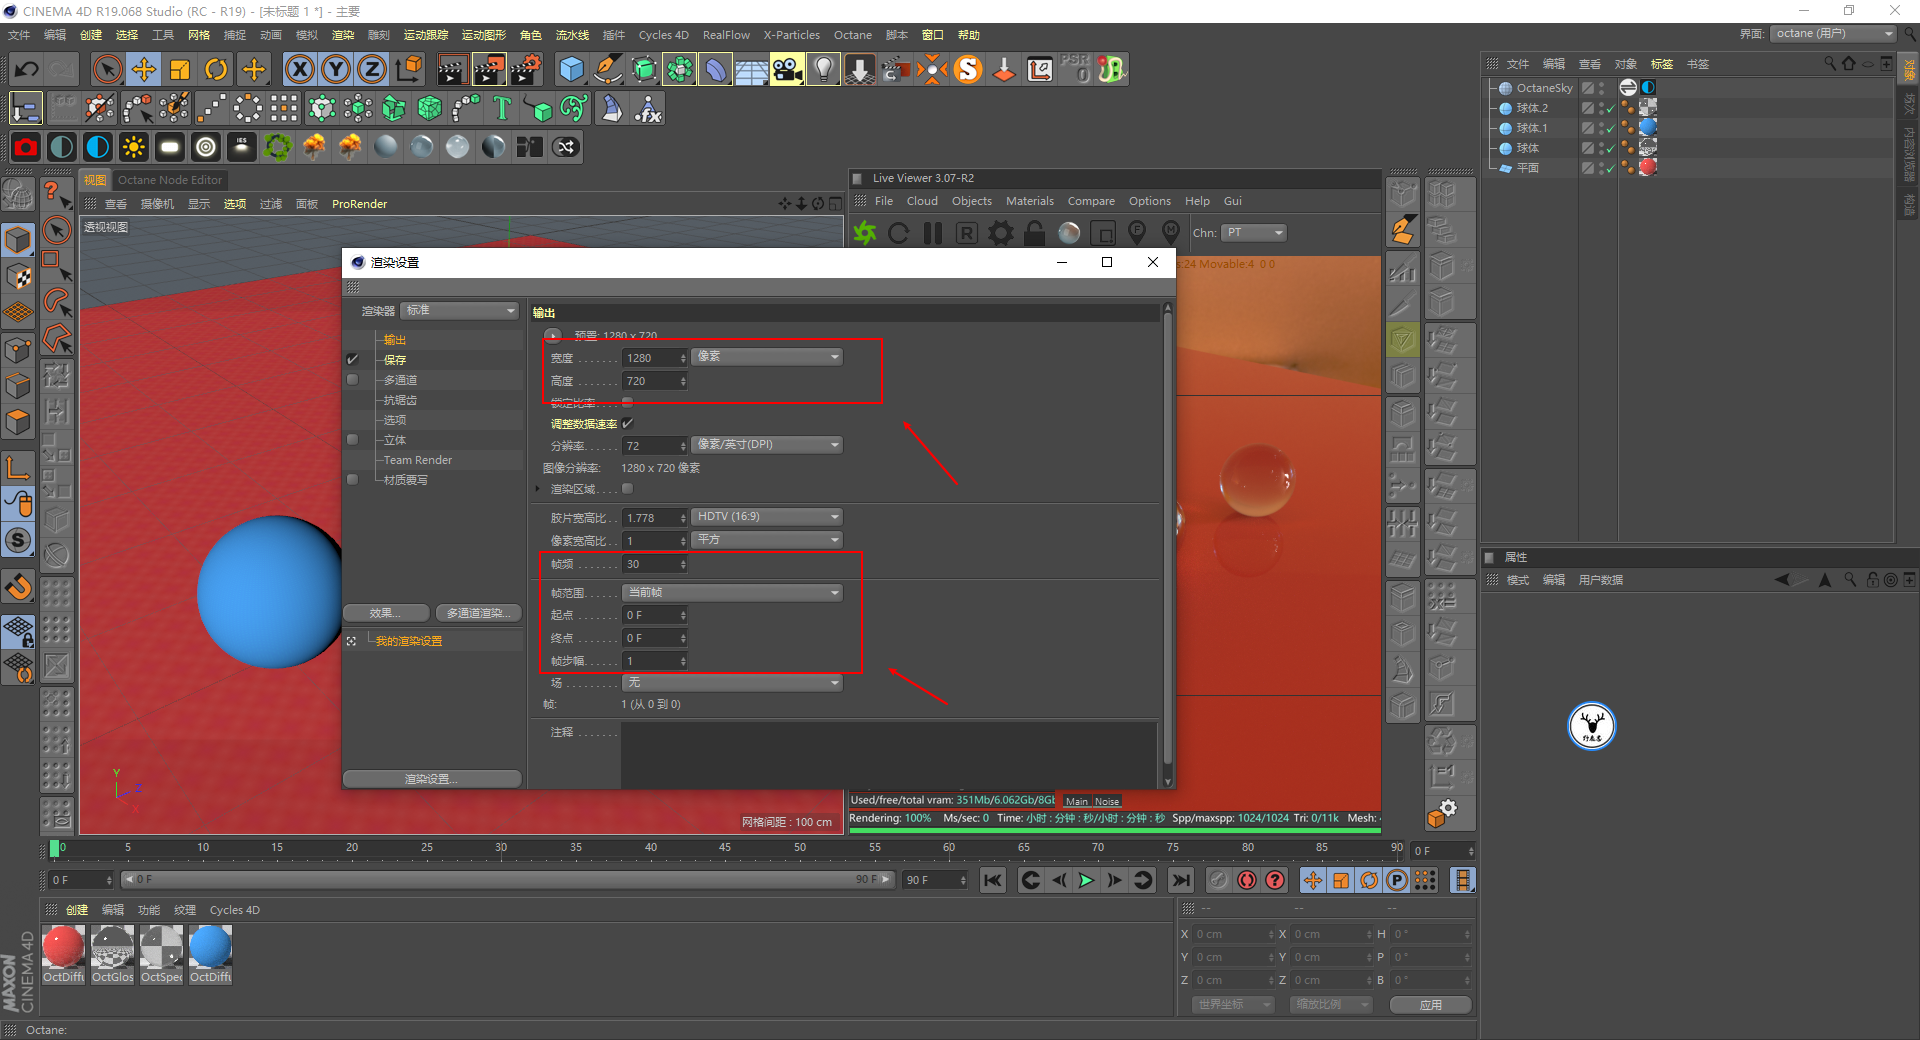Click the 多通道渲染... button

click(x=478, y=613)
